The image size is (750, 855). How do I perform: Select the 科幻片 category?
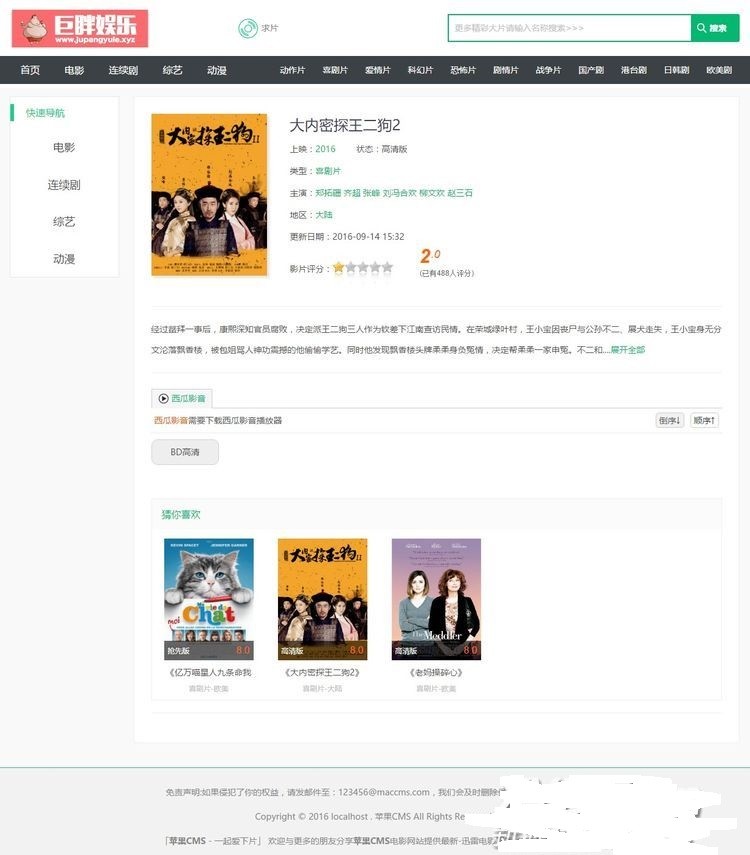pos(420,70)
